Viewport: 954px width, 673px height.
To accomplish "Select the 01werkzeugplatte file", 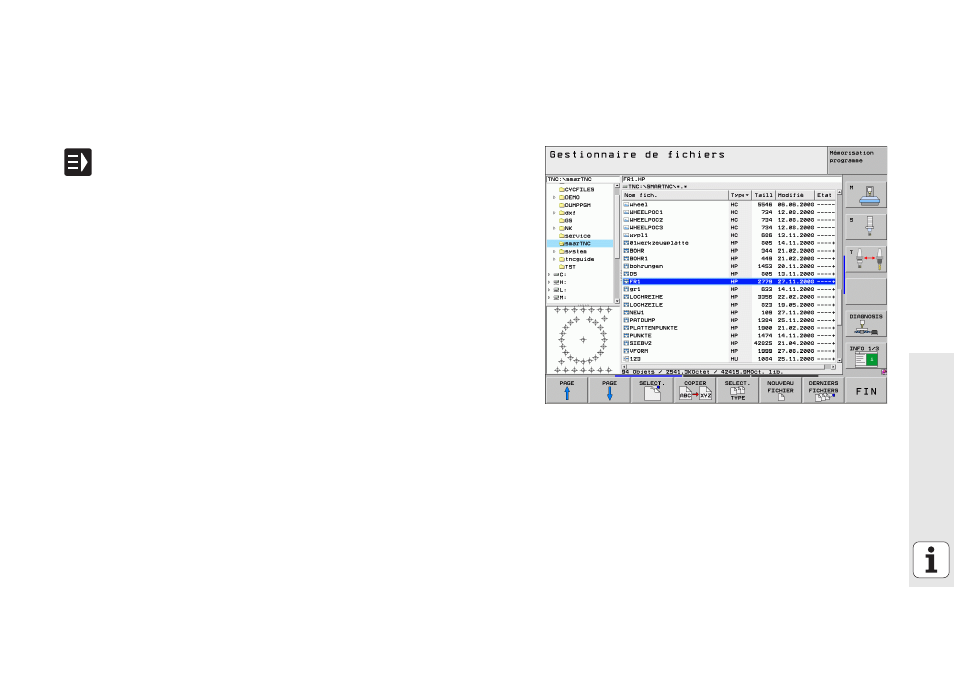I will click(x=729, y=243).
